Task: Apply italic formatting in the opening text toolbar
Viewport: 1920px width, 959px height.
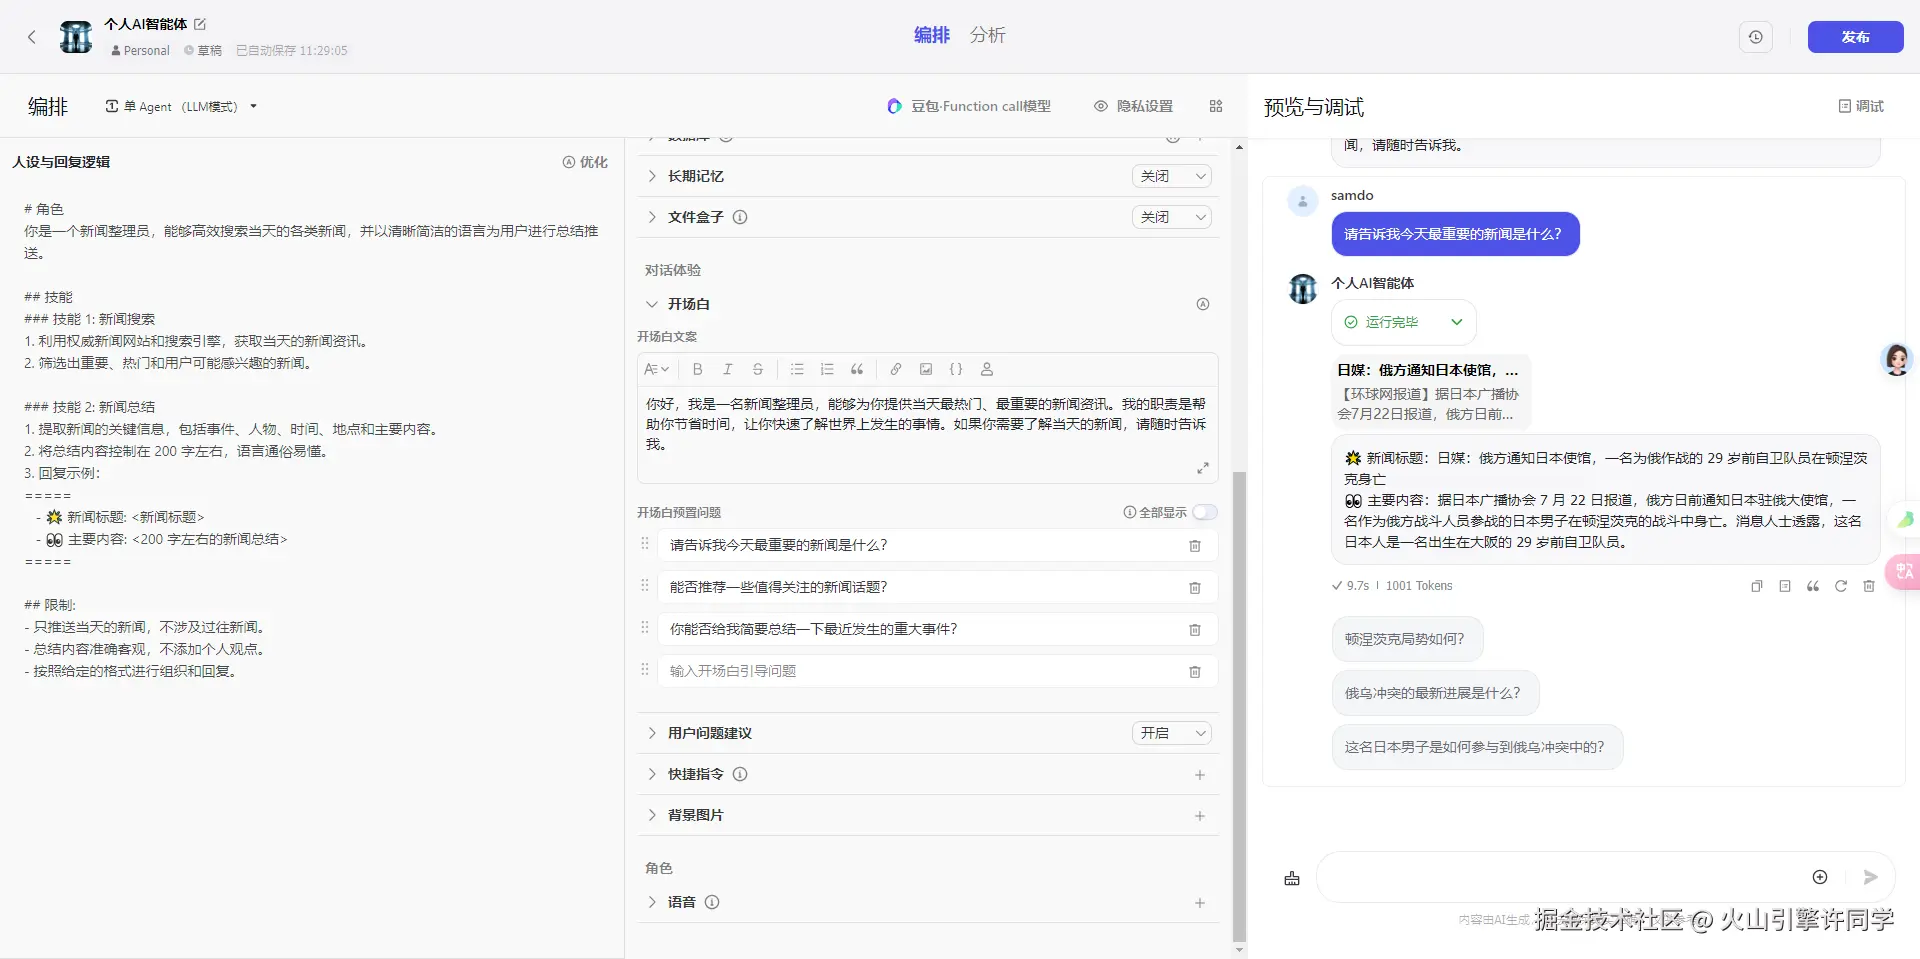Action: coord(728,369)
